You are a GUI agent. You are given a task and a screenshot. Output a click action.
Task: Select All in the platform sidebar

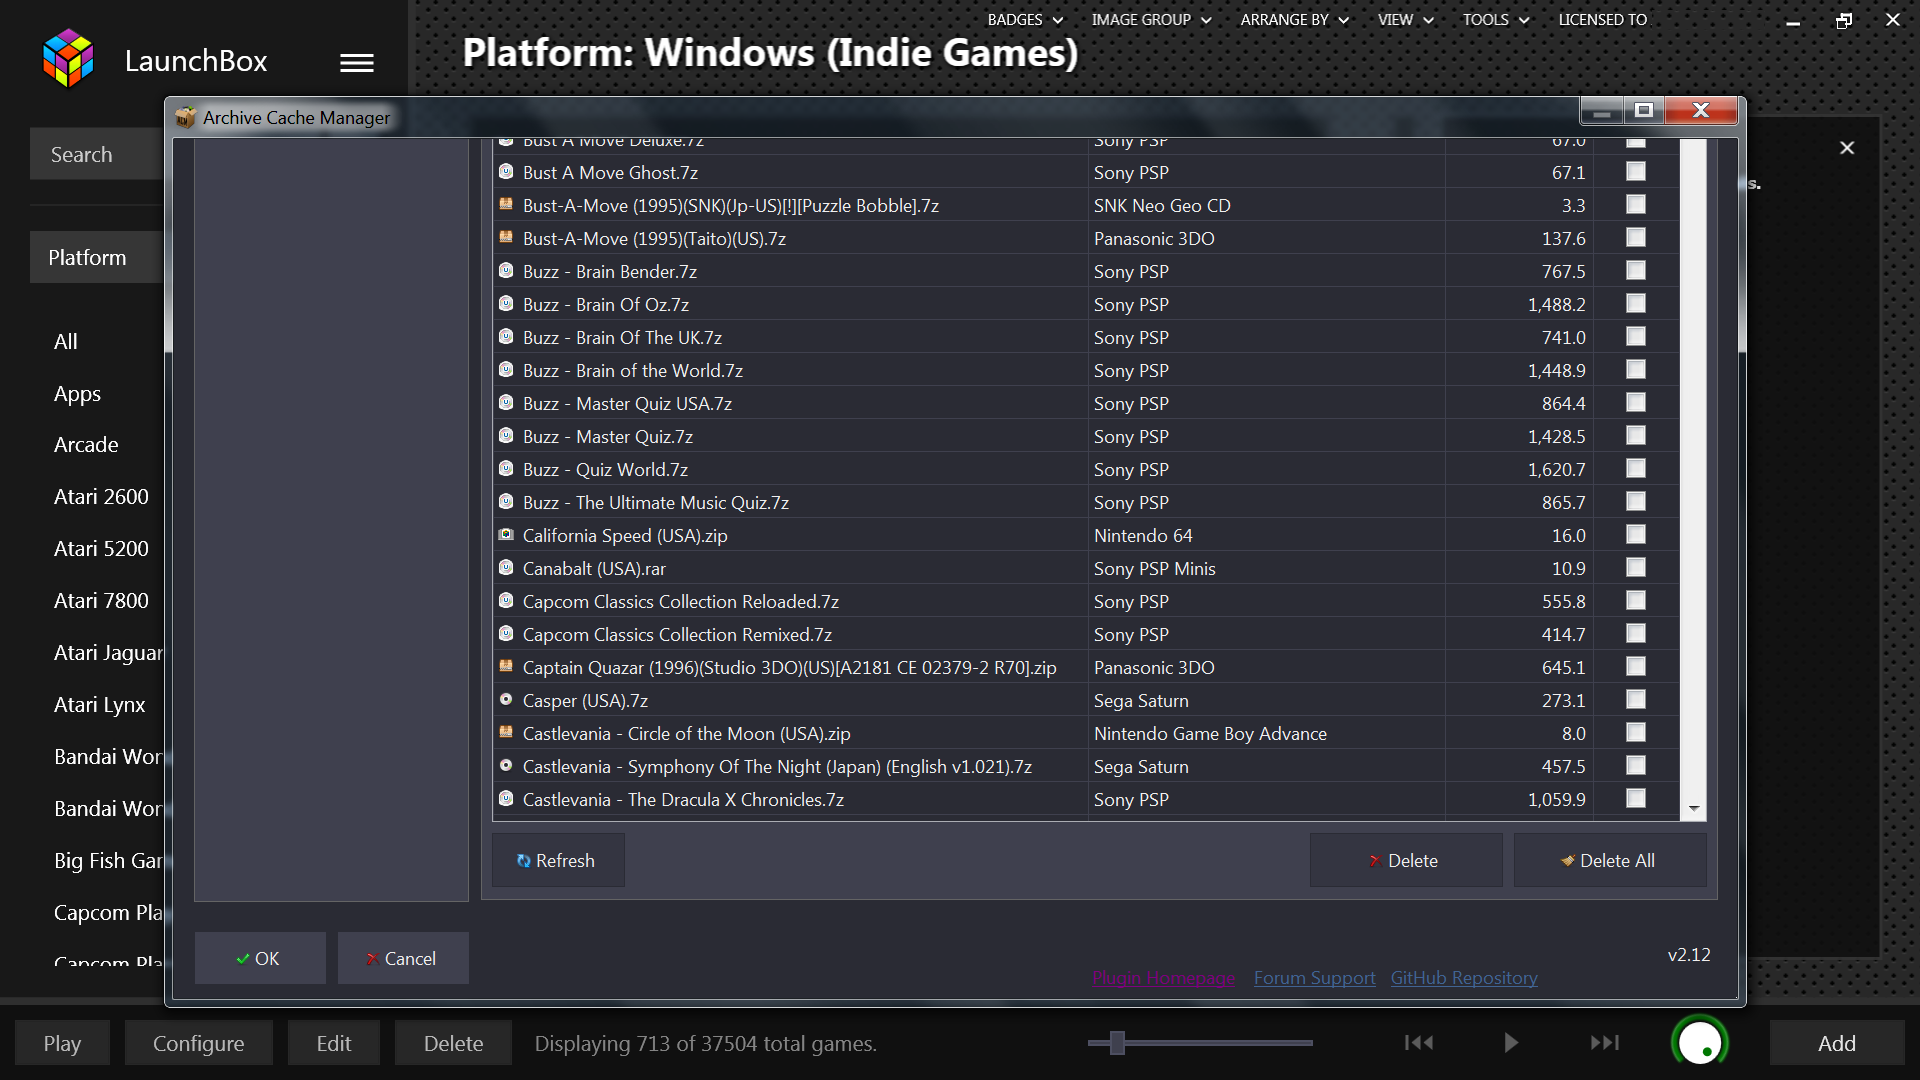point(66,342)
